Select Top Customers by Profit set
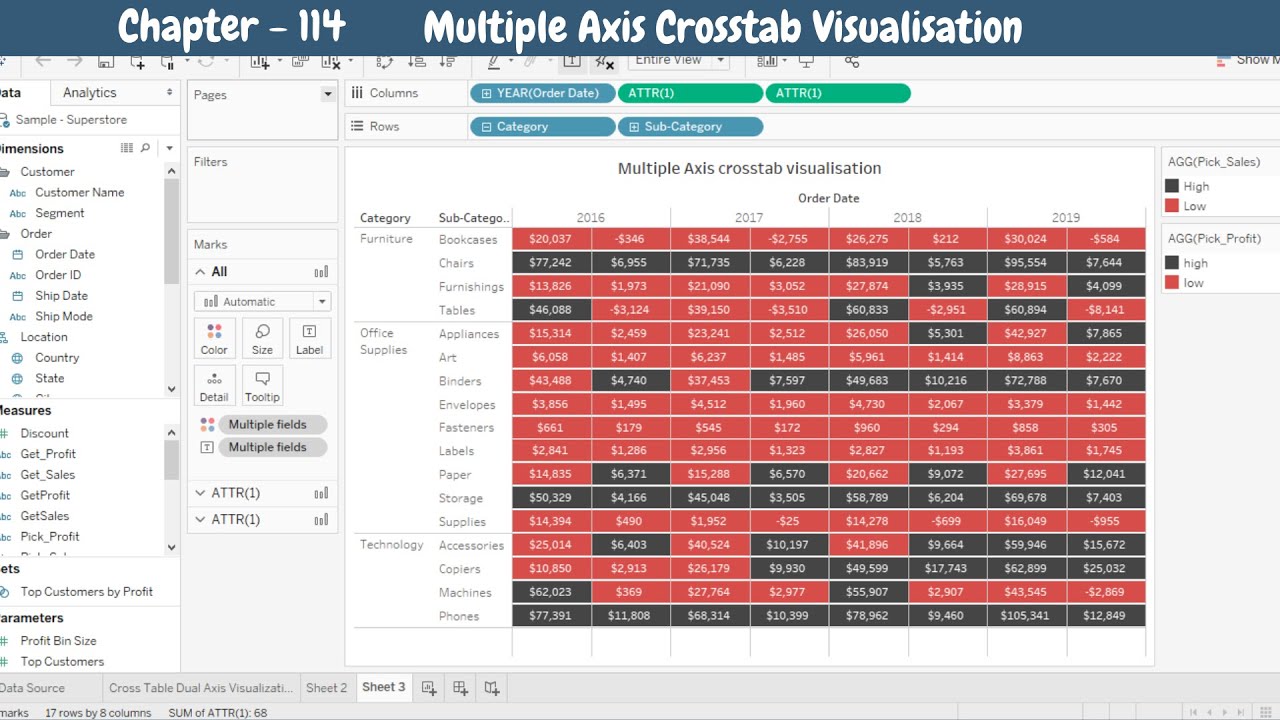The height and width of the screenshot is (720, 1280). coord(90,592)
